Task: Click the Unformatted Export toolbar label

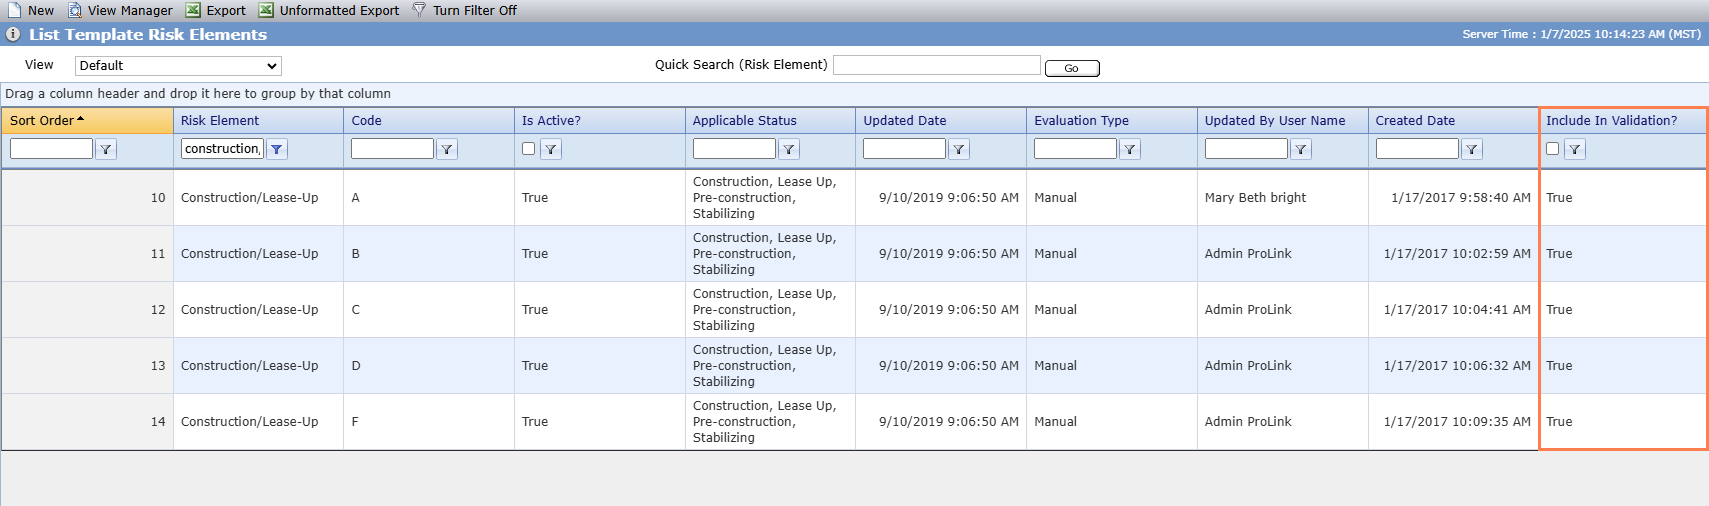Action: 339,10
